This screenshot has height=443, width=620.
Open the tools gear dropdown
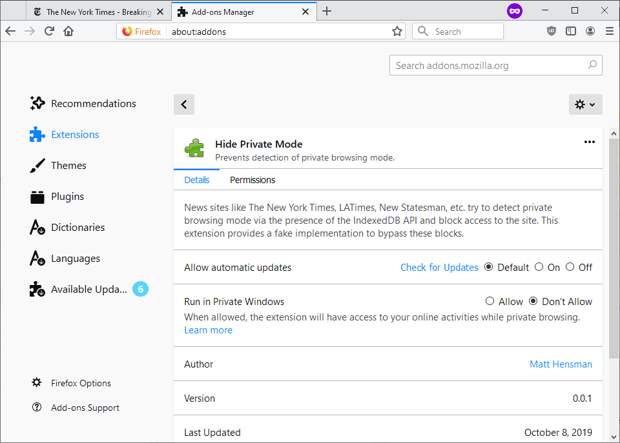(585, 104)
